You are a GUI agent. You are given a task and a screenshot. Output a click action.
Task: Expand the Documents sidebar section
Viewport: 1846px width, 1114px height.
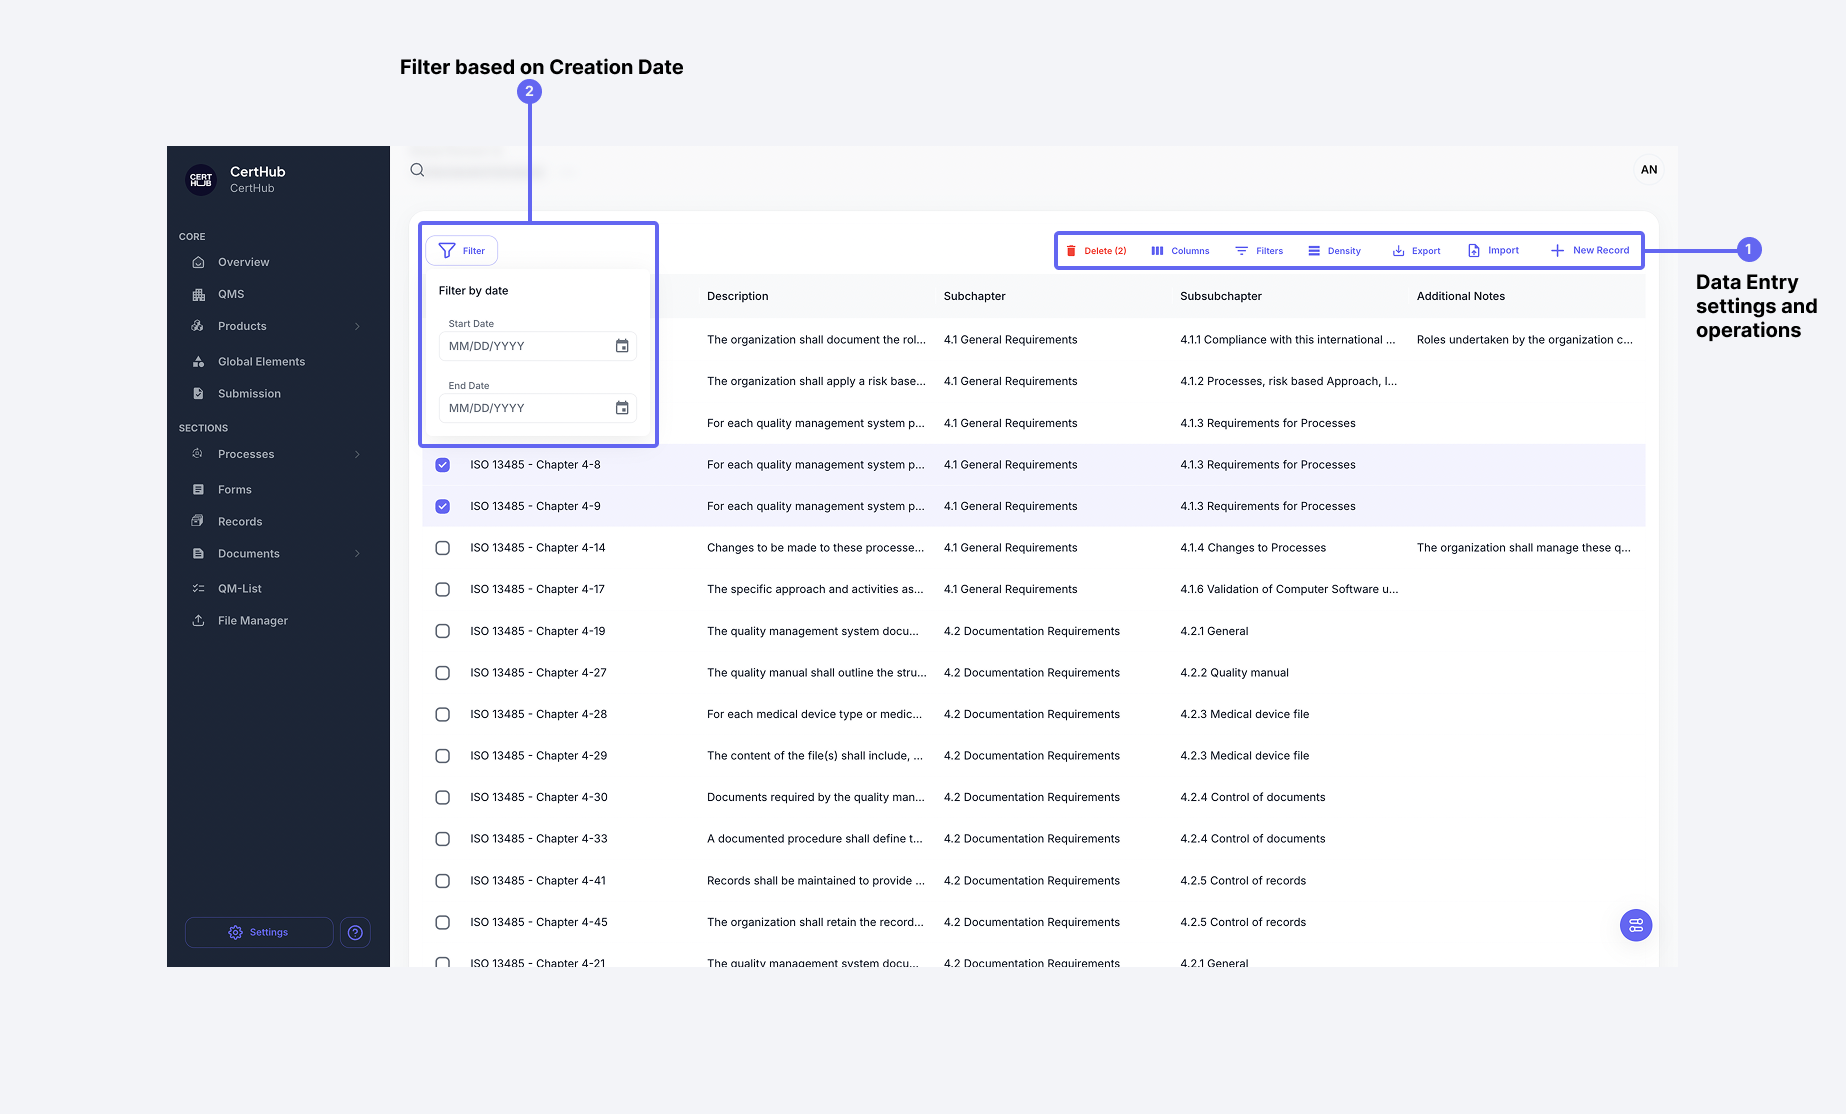pyautogui.click(x=357, y=554)
